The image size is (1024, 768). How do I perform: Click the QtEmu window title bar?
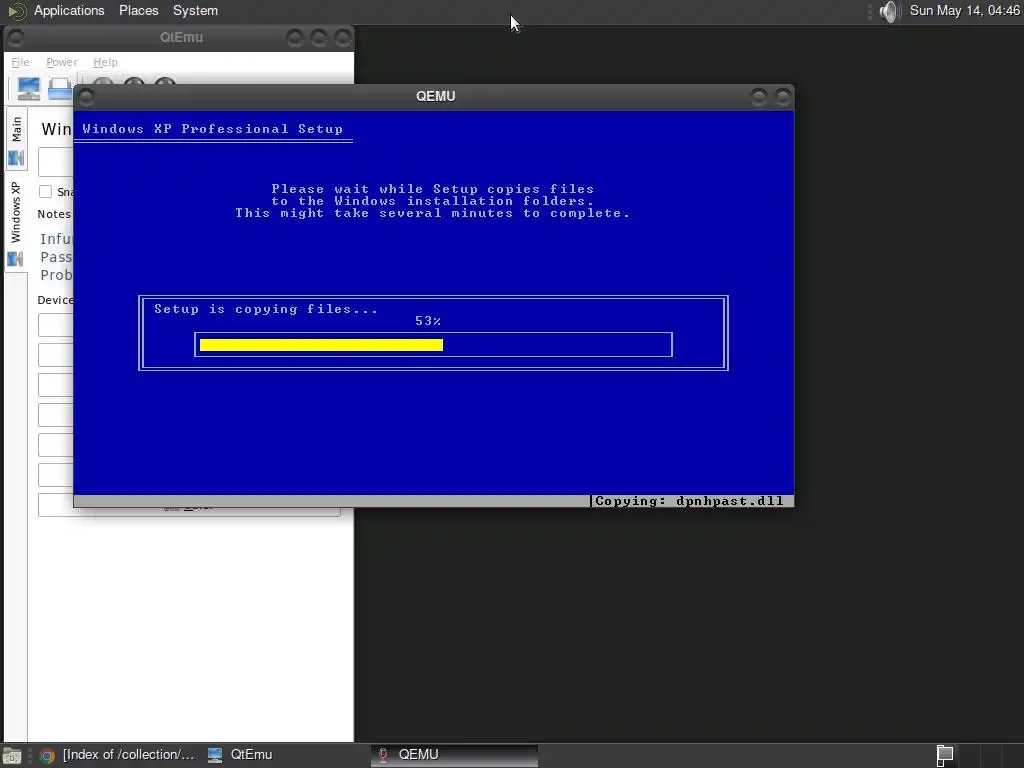tap(181, 38)
